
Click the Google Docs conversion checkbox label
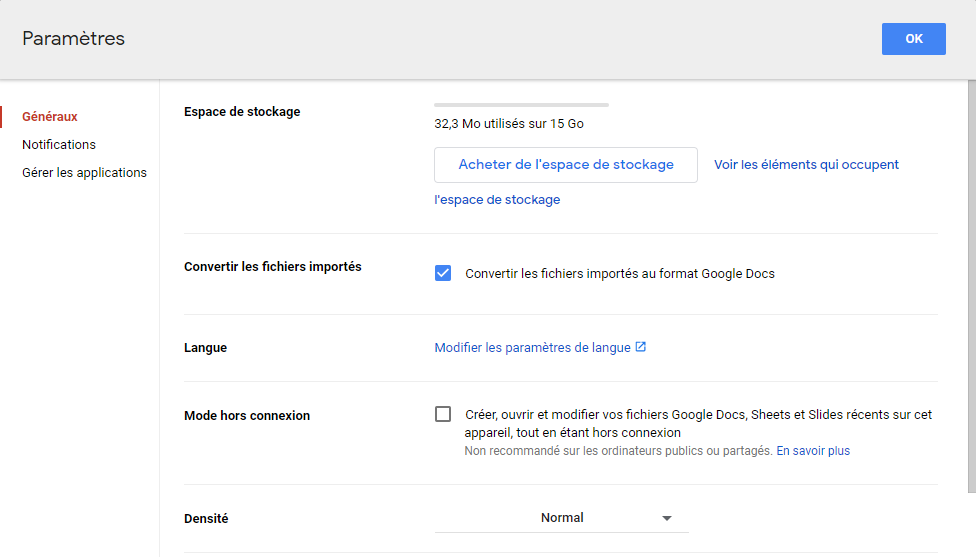[620, 273]
